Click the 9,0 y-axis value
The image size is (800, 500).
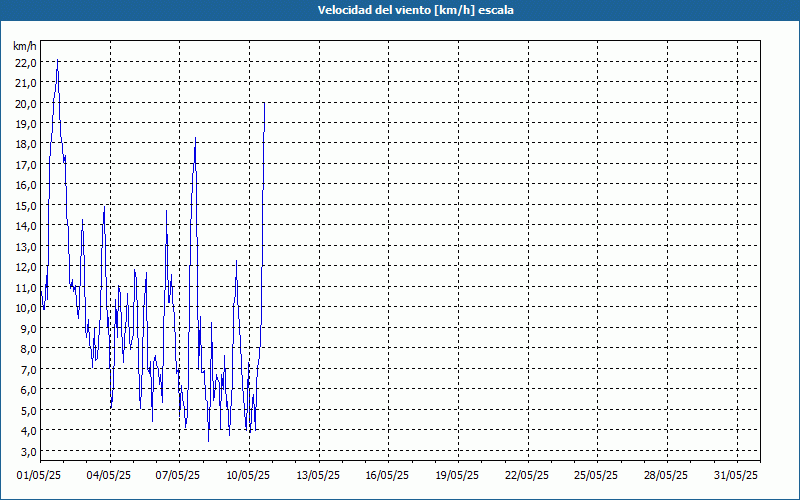[28, 328]
